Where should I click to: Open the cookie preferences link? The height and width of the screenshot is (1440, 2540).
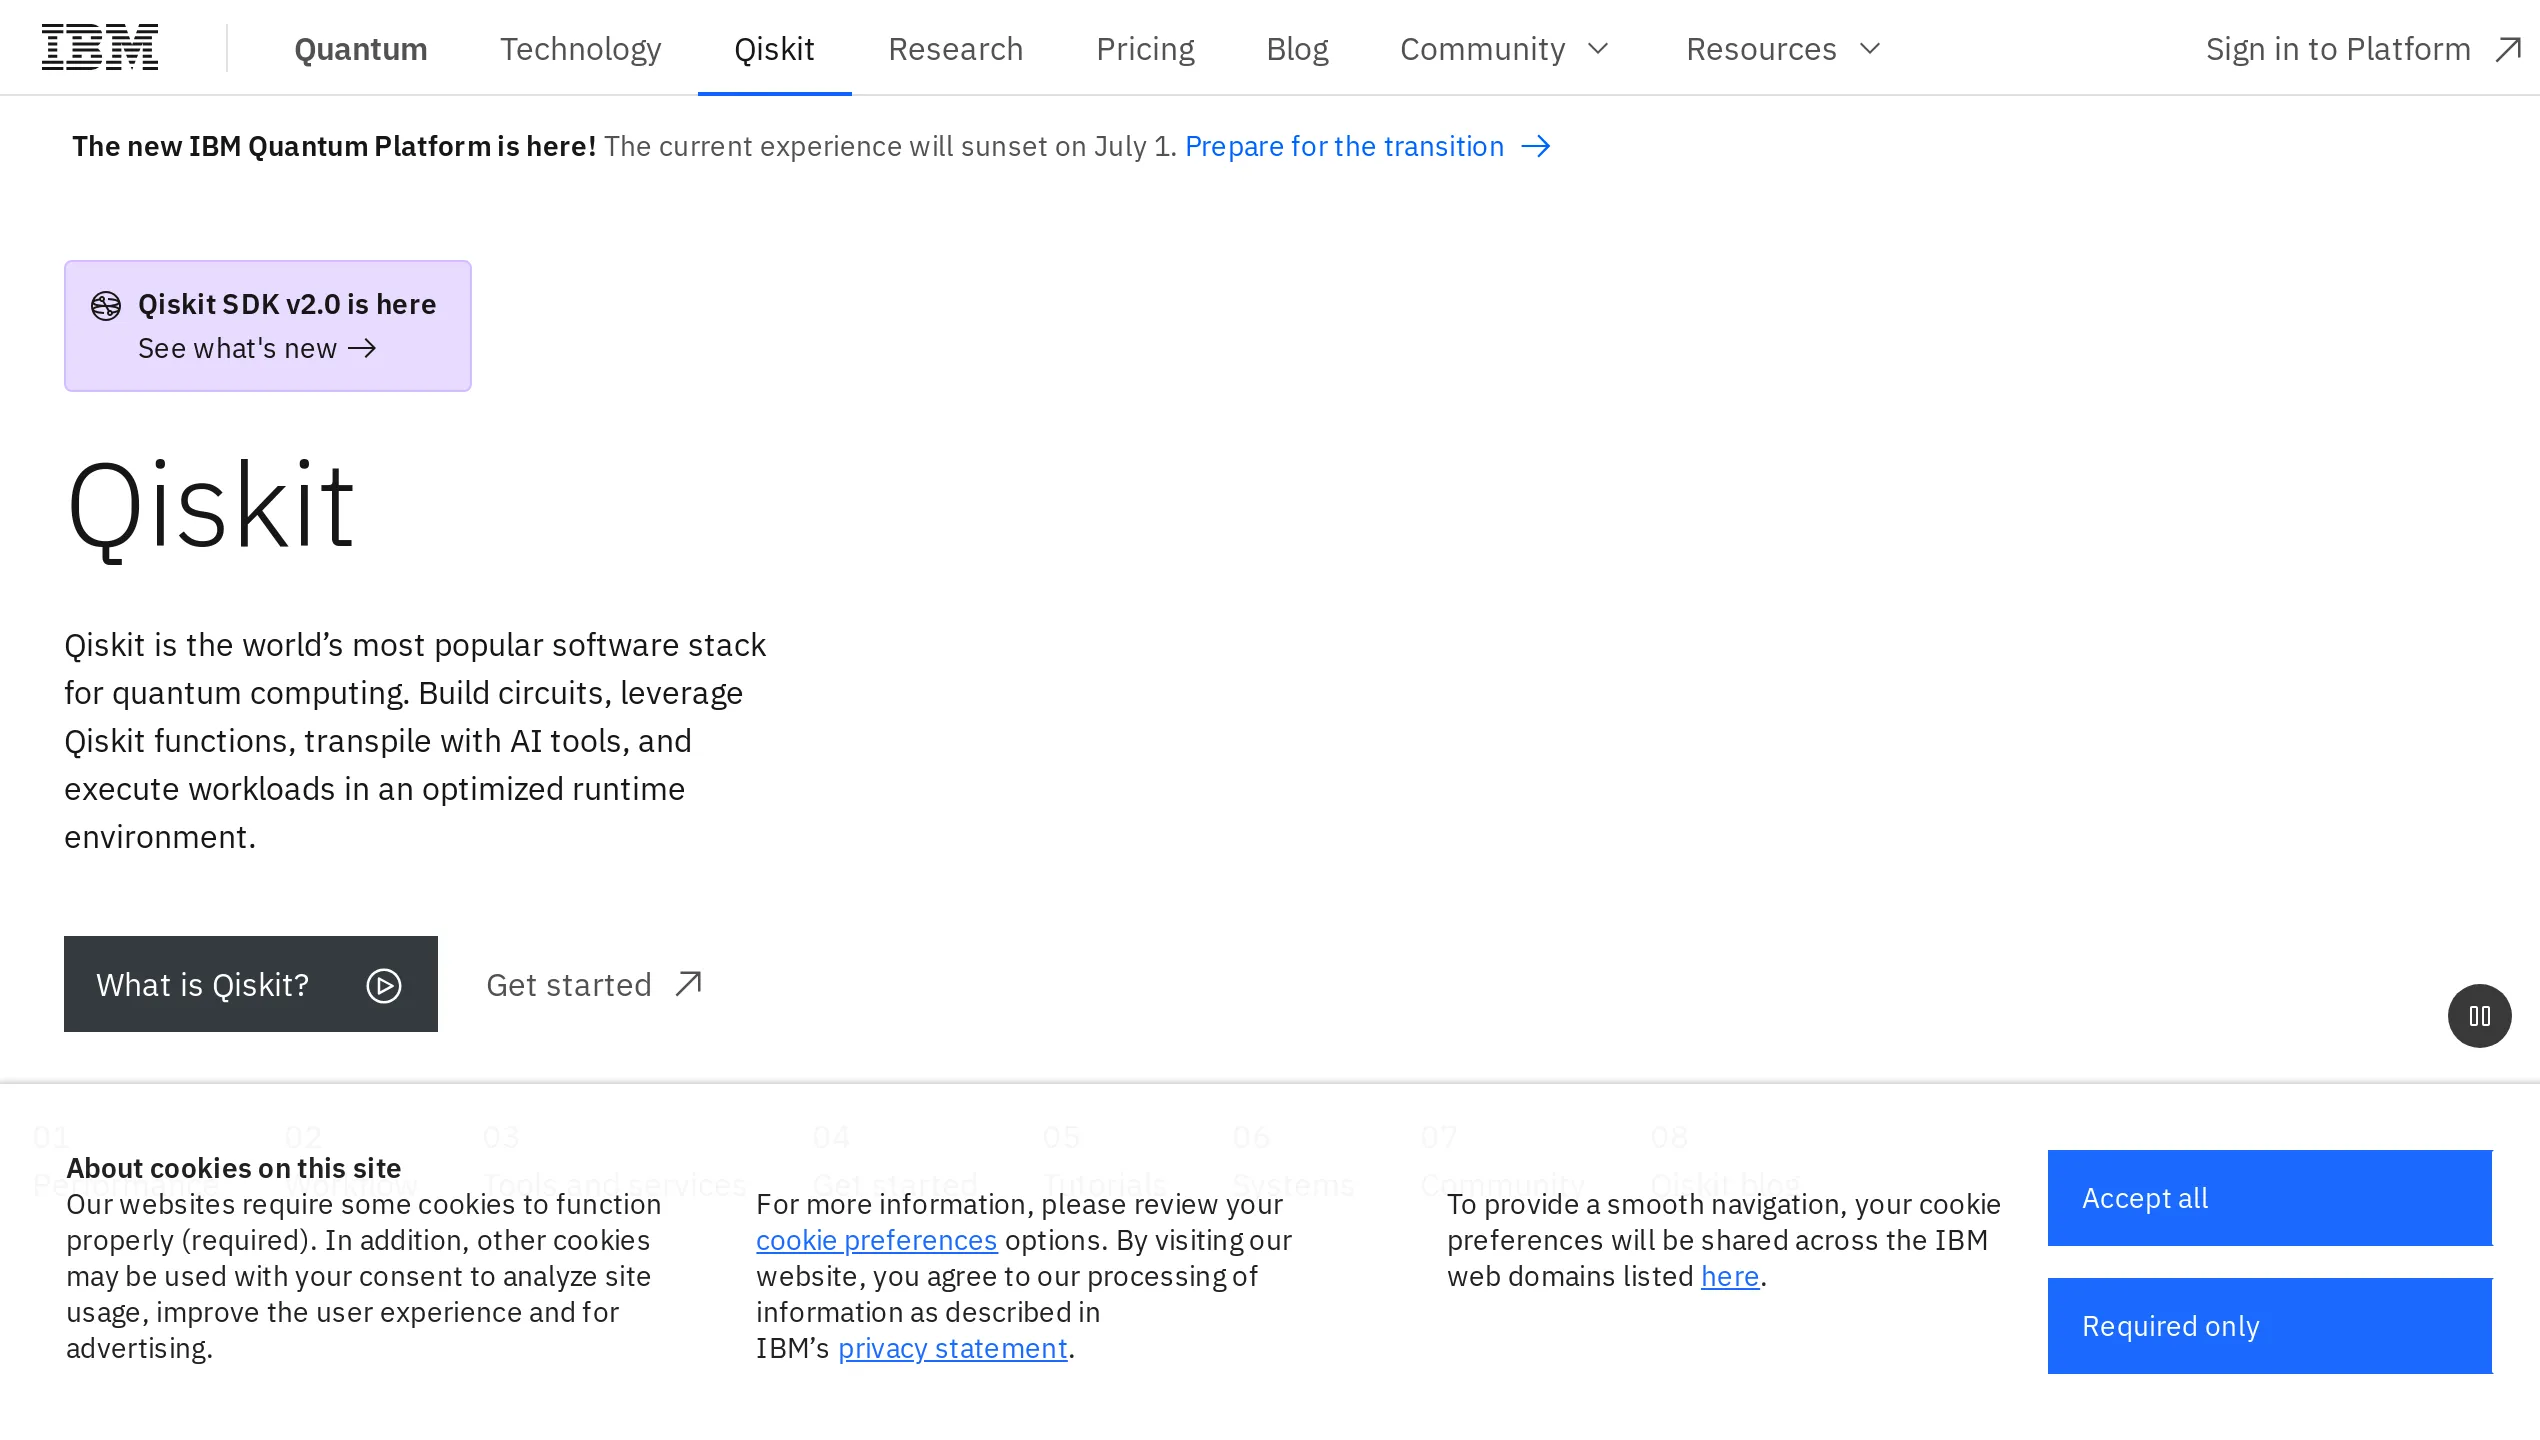point(876,1240)
